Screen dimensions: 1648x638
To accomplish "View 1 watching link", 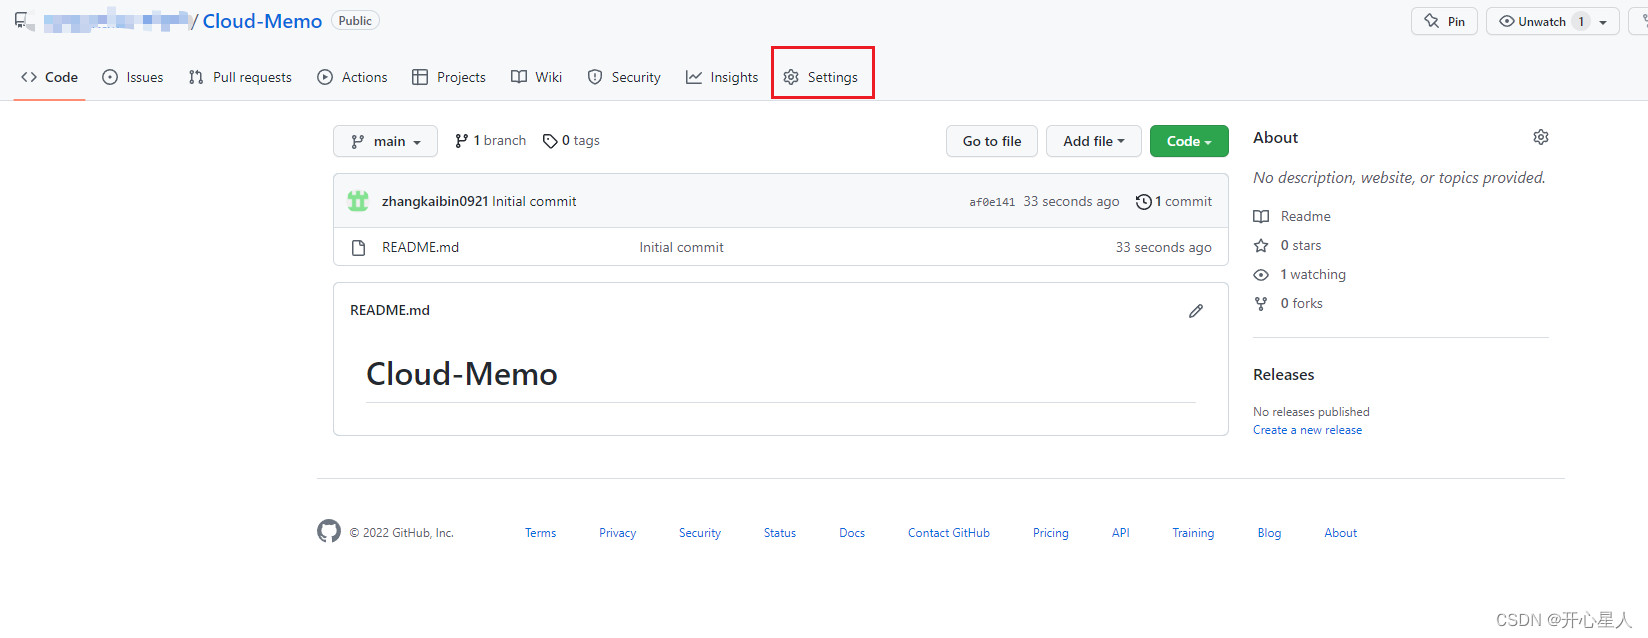I will click(x=1313, y=274).
